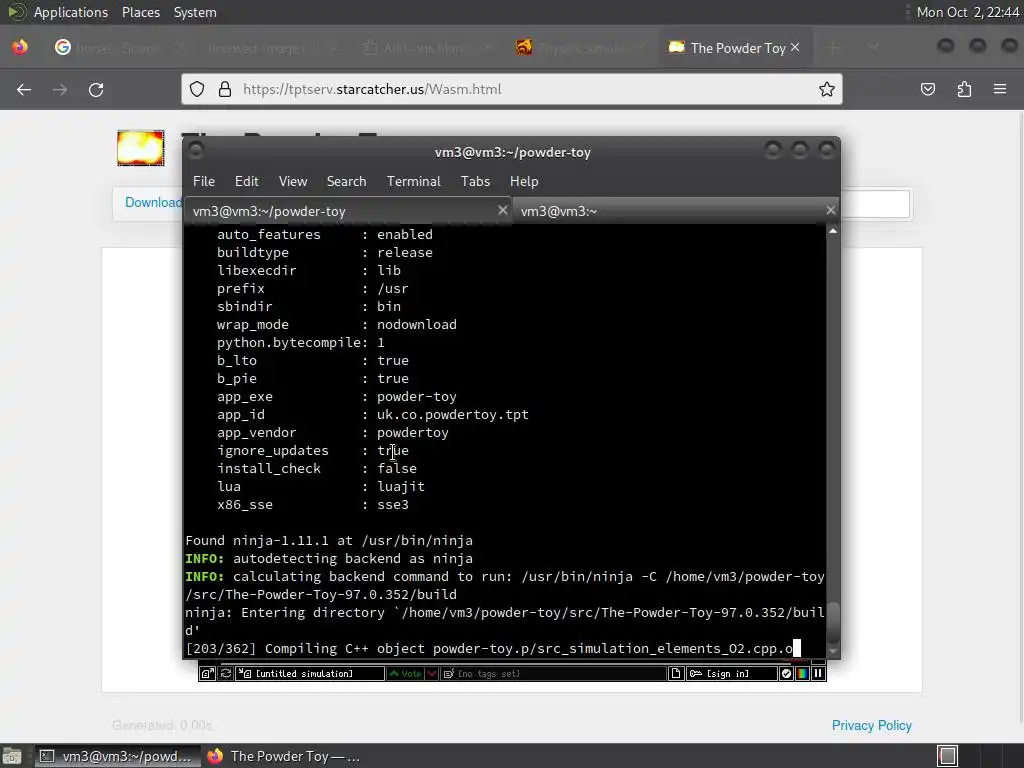Viewport: 1024px width, 768px height.
Task: Switch to the Physics Simulation browser tab
Action: coord(579,48)
